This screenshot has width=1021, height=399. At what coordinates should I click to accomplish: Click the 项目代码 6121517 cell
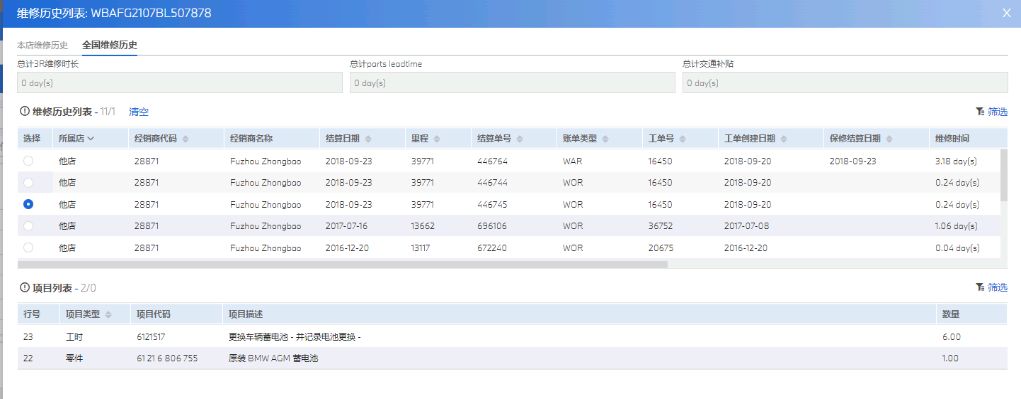coord(151,337)
